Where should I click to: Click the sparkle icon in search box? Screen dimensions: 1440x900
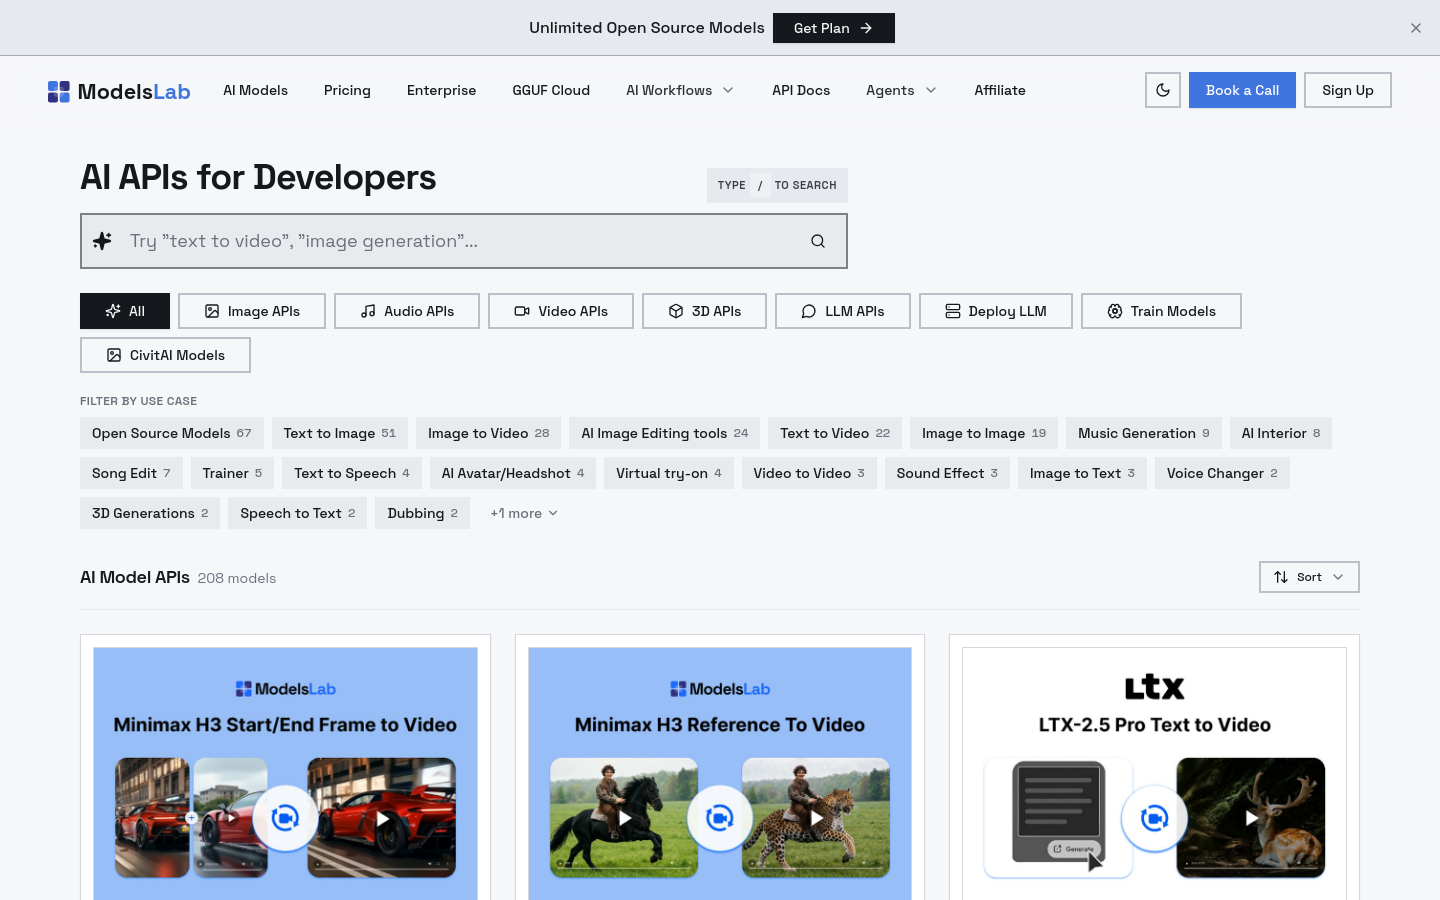click(x=102, y=241)
